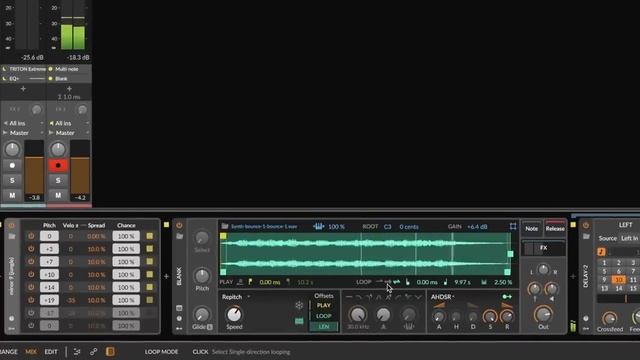Toggle power on Multi-note row with pitch +14
Screen dimensions: 640x360
tap(31, 287)
